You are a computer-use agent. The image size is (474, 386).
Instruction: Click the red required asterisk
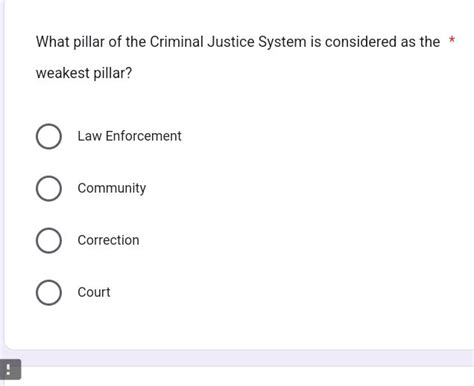452,40
